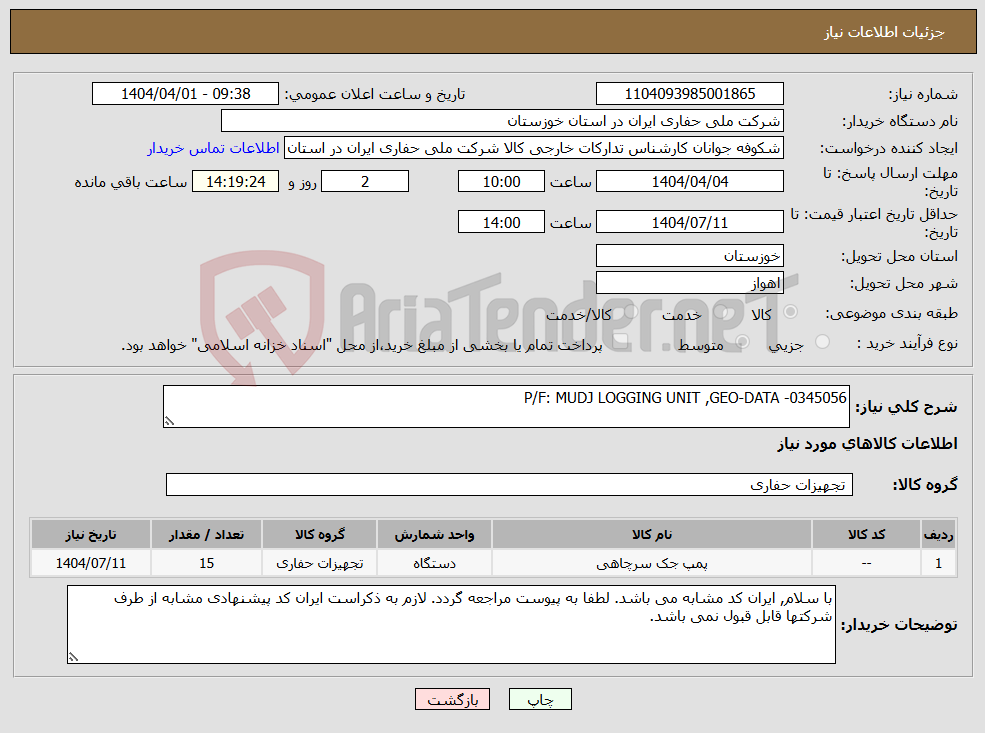Click the goods group تجهیزات حفاری field
The width and height of the screenshot is (985, 733).
coord(509,484)
